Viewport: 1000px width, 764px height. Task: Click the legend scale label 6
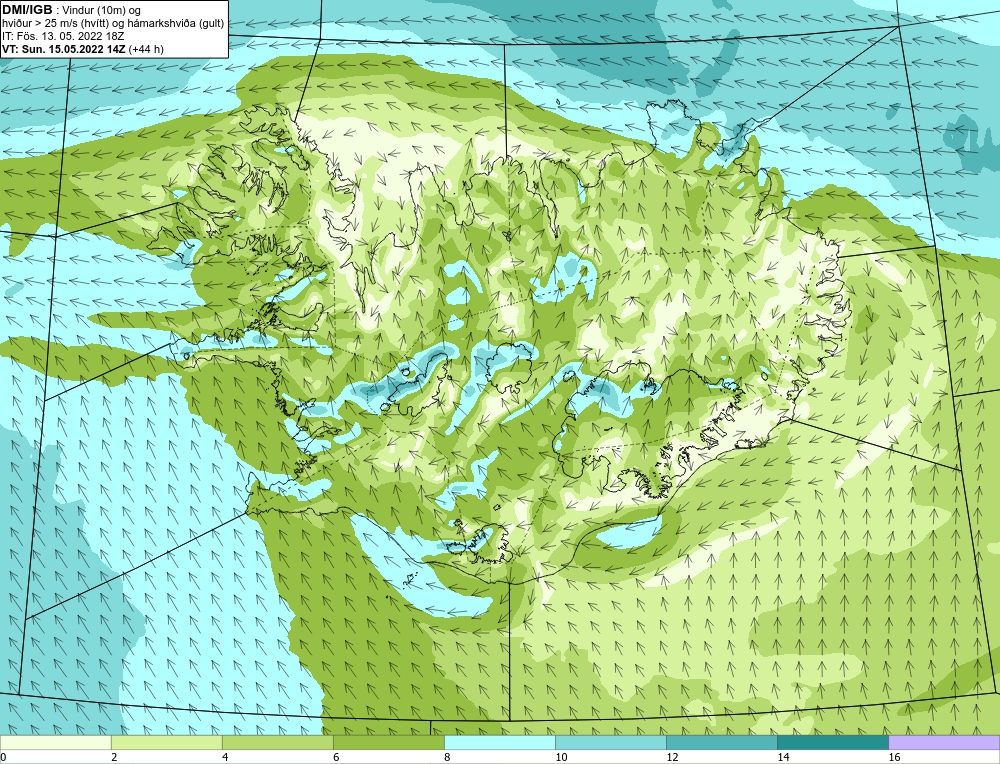coord(336,757)
